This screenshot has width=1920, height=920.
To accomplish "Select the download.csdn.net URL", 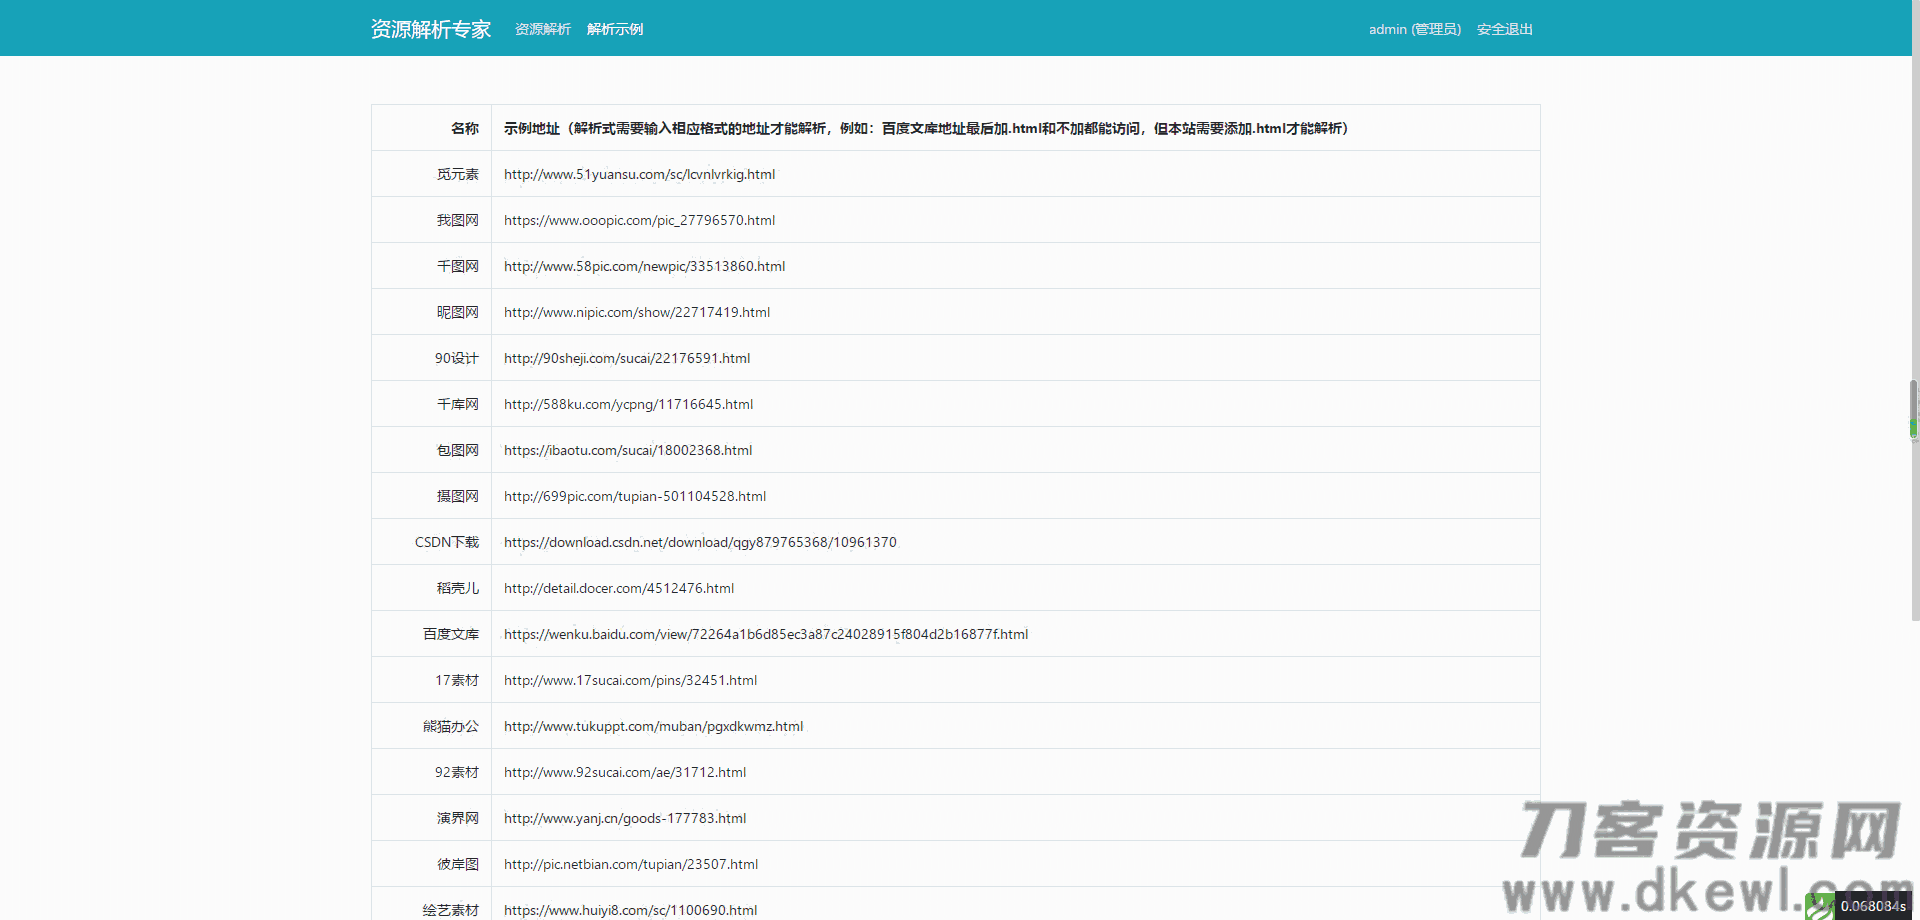I will tap(700, 542).
